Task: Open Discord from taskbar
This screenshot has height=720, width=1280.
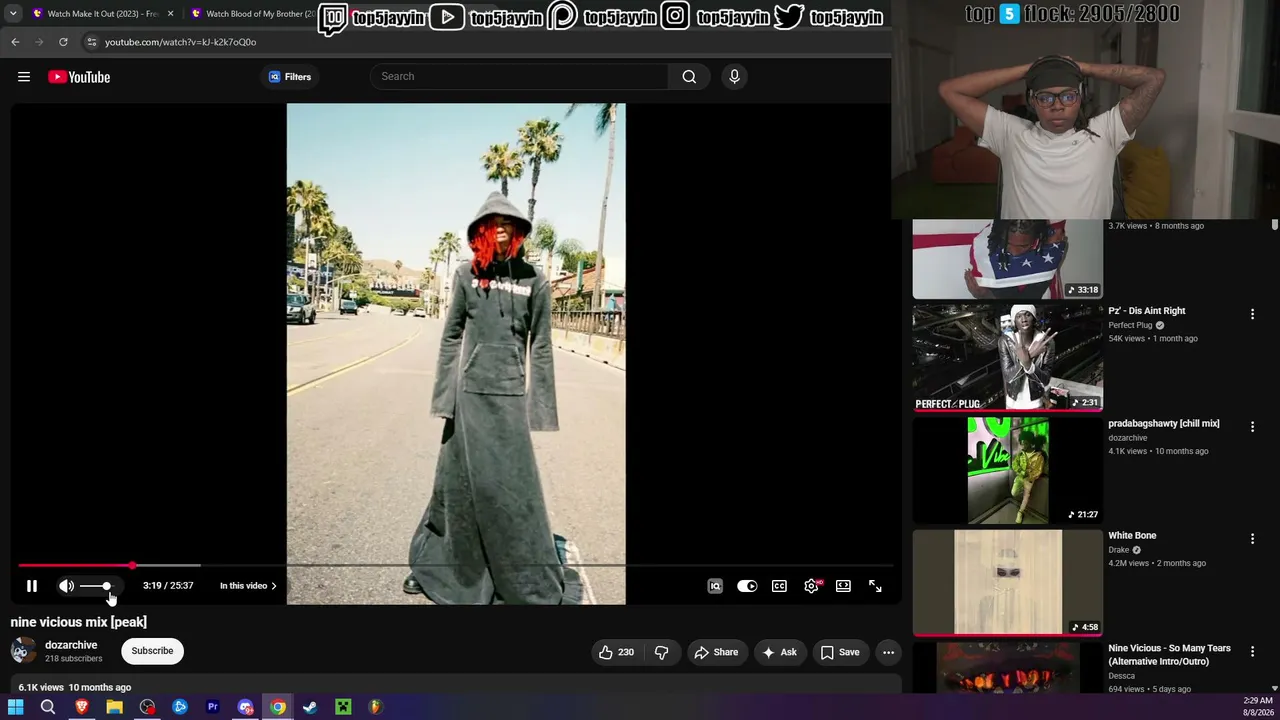Action: [x=245, y=707]
